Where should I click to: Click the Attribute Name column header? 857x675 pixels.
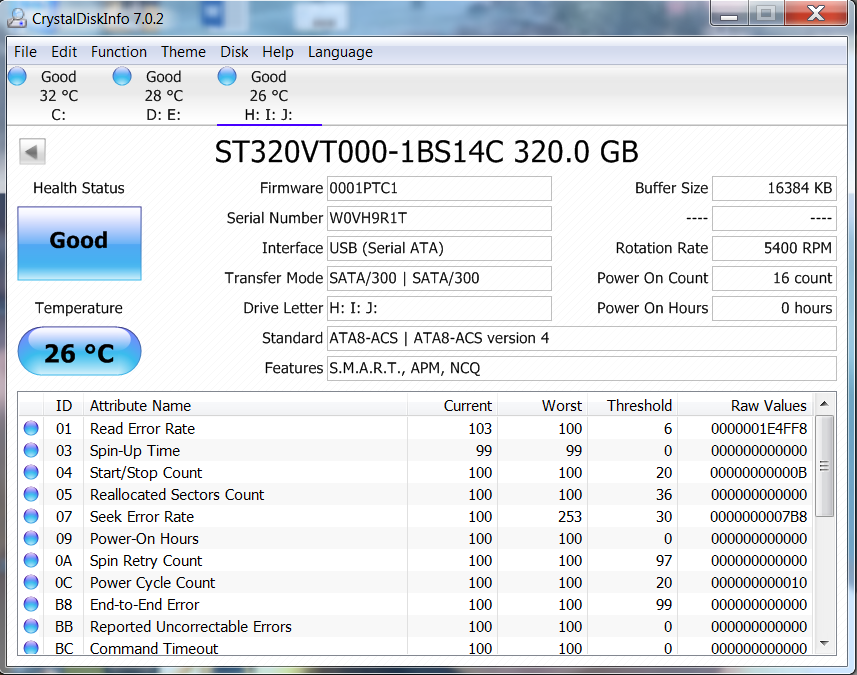click(x=245, y=406)
